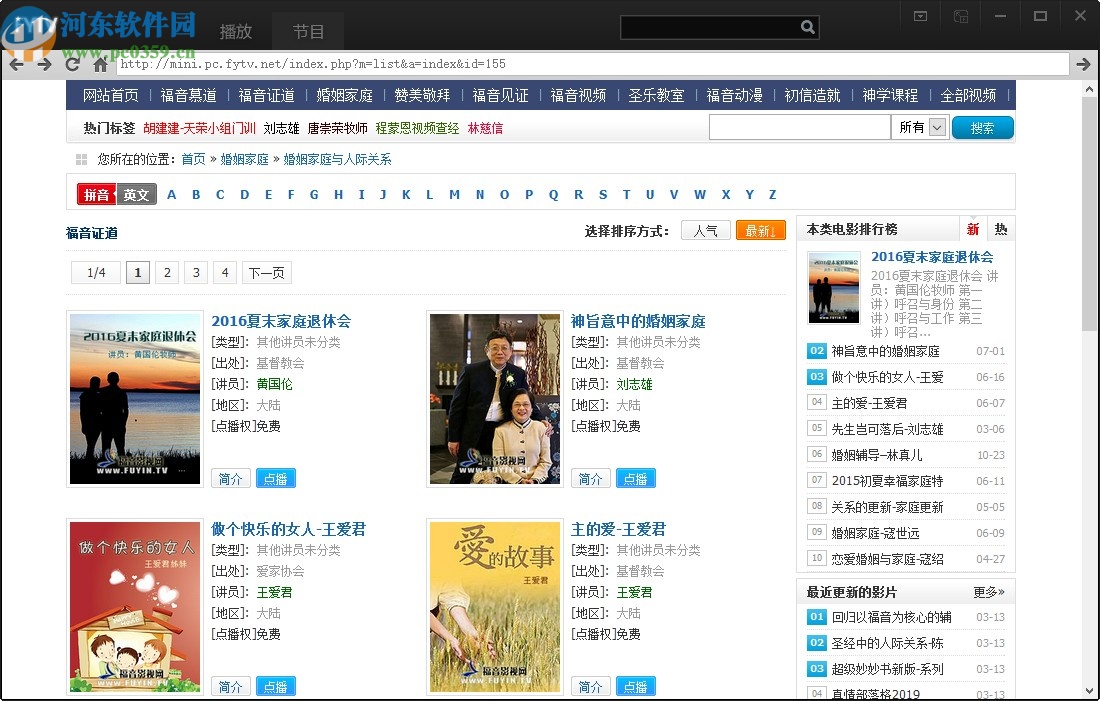The height and width of the screenshot is (701, 1100).
Task: Open the title bar dropdown menu icon
Action: (x=920, y=16)
